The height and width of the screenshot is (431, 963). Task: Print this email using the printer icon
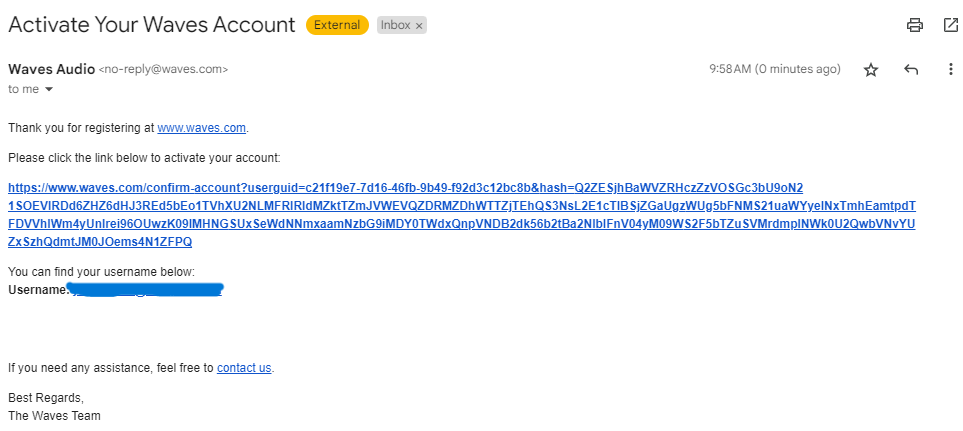[x=914, y=25]
